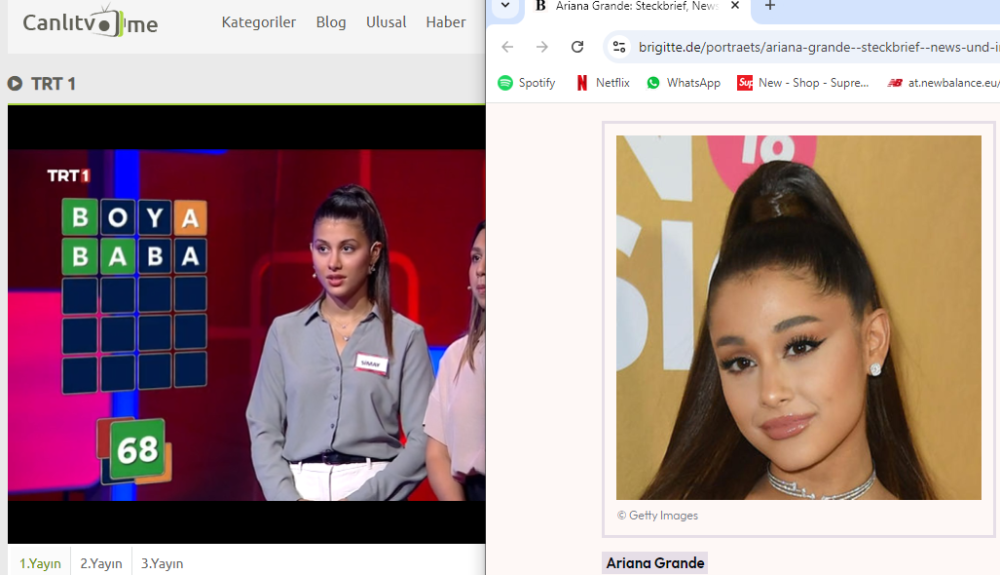View site information next to the URL

619,47
